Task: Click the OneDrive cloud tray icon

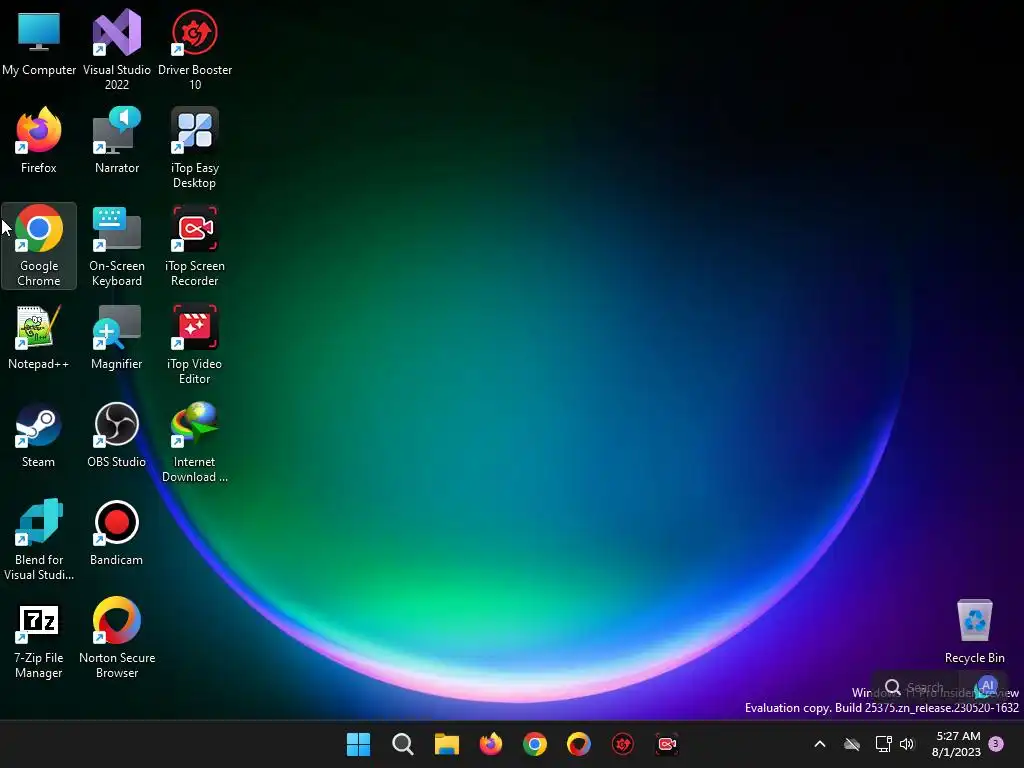Action: point(852,744)
